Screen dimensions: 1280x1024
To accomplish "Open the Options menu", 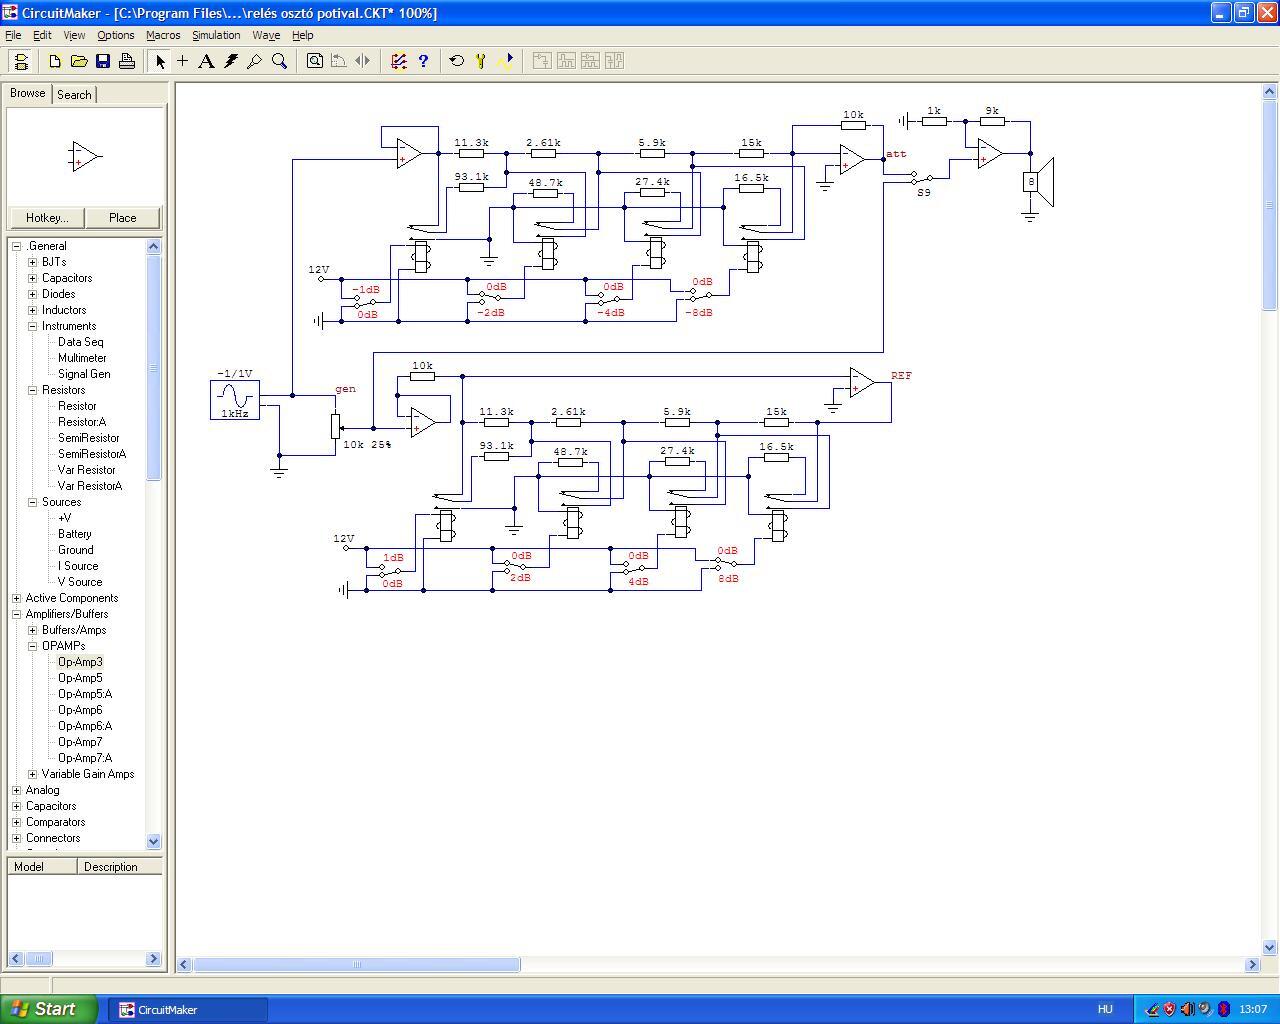I will click(116, 35).
